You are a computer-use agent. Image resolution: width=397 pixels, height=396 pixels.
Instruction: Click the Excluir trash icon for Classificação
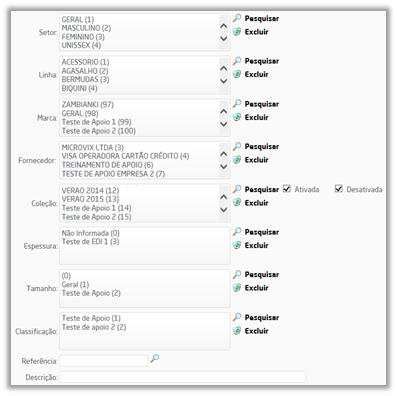click(x=237, y=331)
